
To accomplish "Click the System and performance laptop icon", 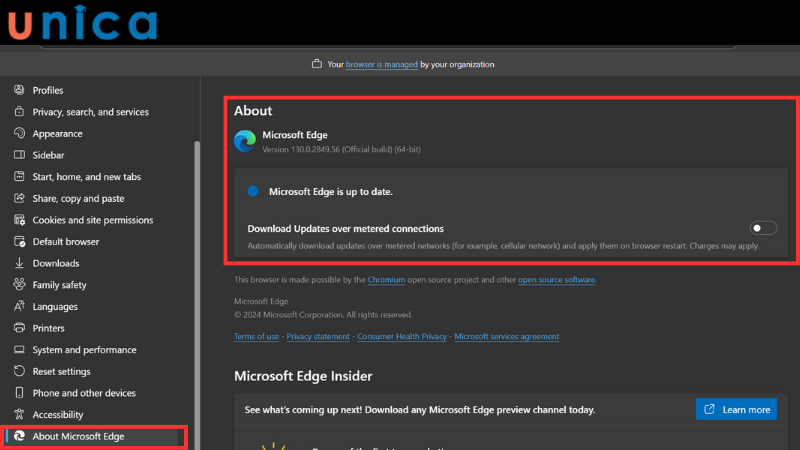I will (x=19, y=349).
